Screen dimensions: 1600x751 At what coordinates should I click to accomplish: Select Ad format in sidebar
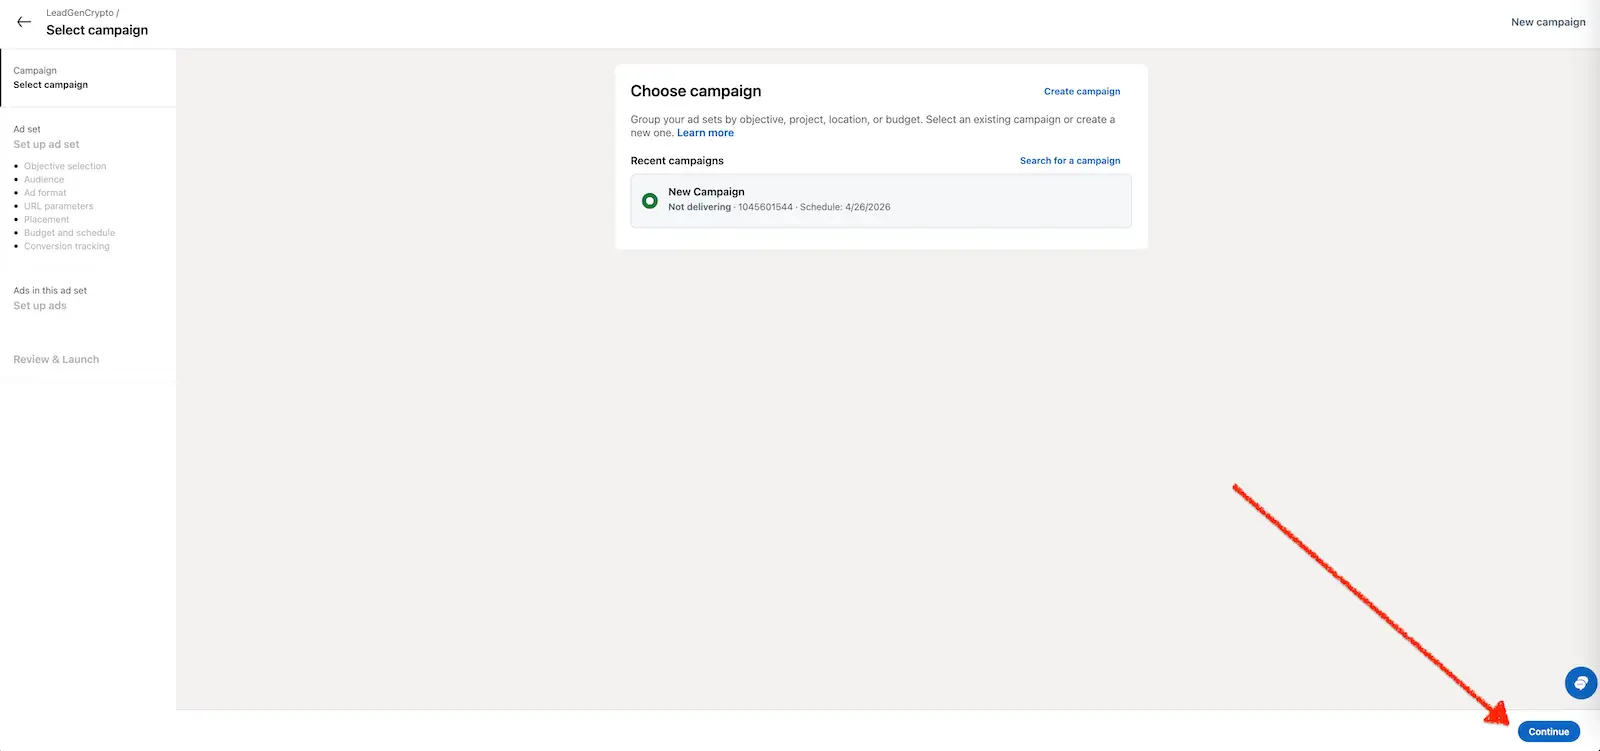pos(45,193)
